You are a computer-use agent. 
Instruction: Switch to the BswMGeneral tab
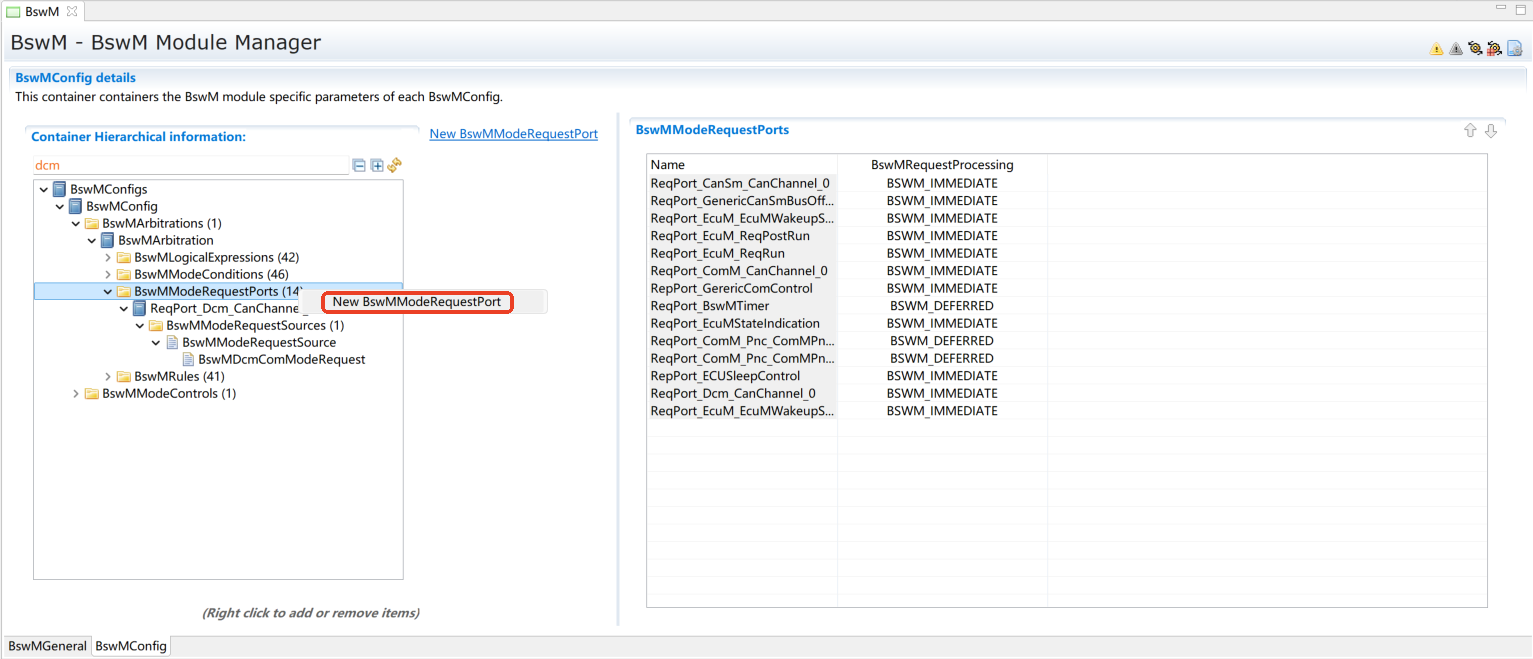(x=47, y=646)
